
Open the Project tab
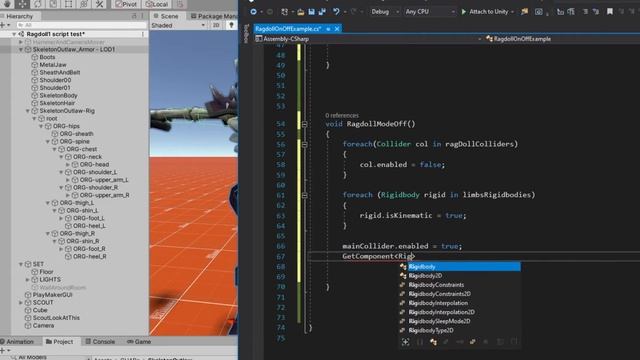tap(60, 342)
